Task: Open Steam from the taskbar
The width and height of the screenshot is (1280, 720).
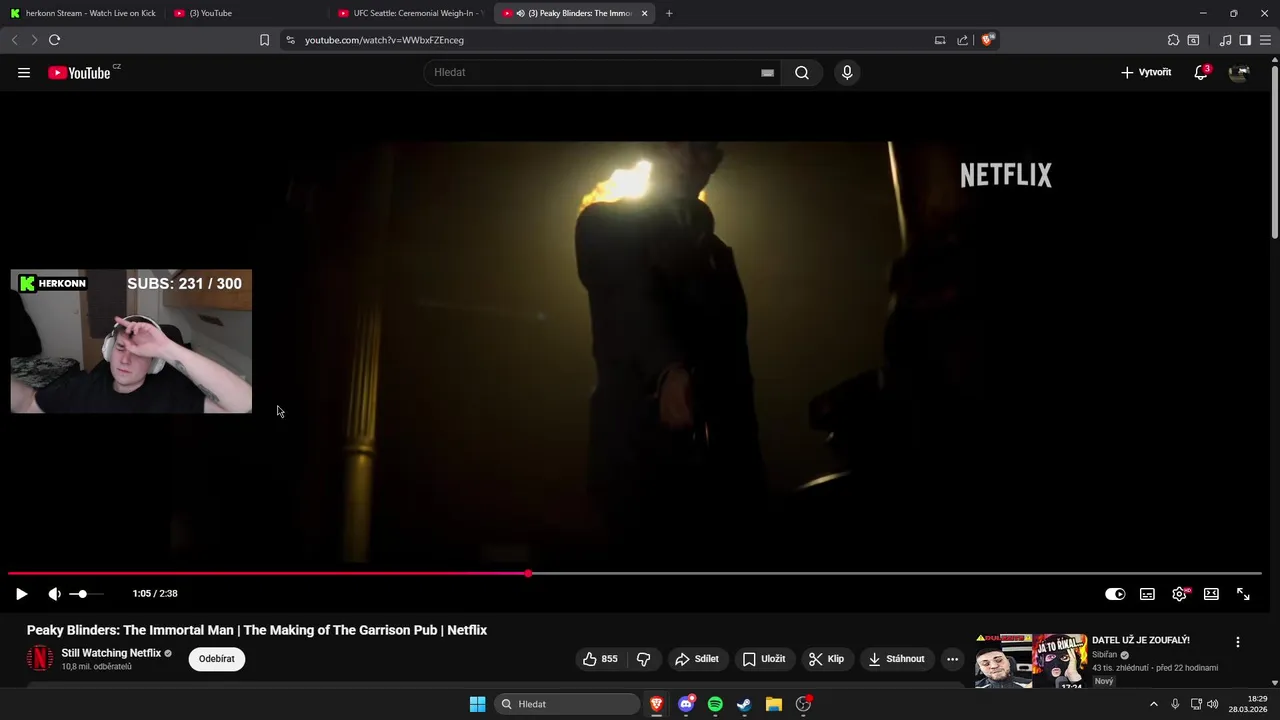Action: tap(744, 704)
